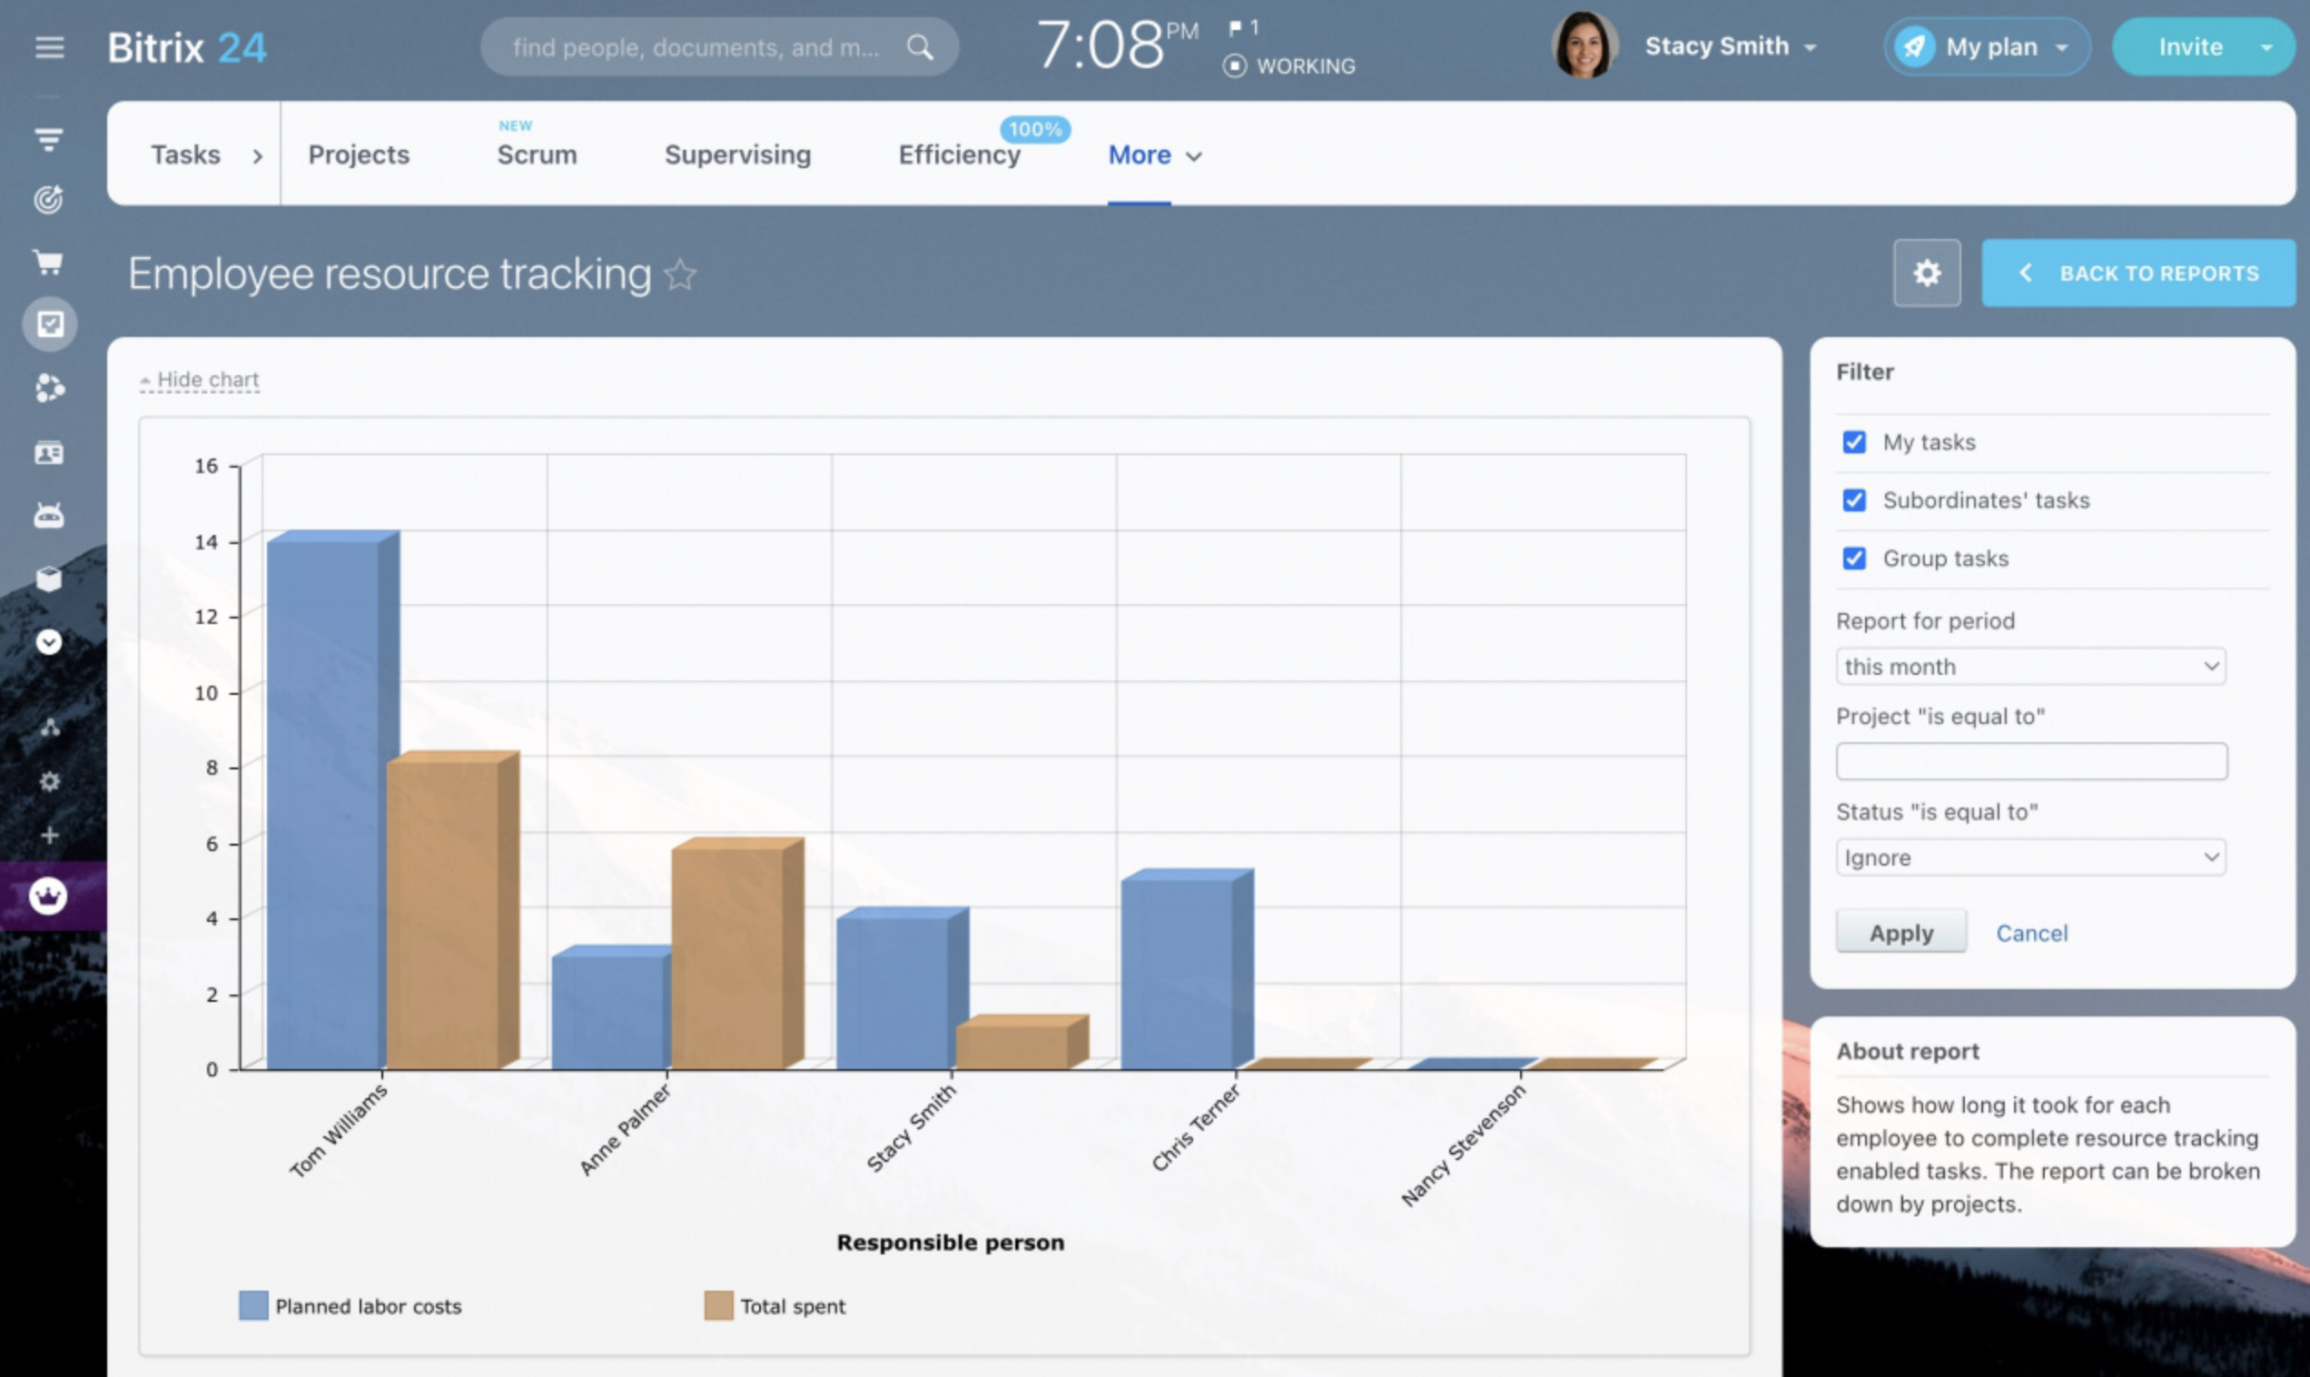This screenshot has height=1377, width=2310.
Task: Apply the report filters
Action: click(1899, 931)
